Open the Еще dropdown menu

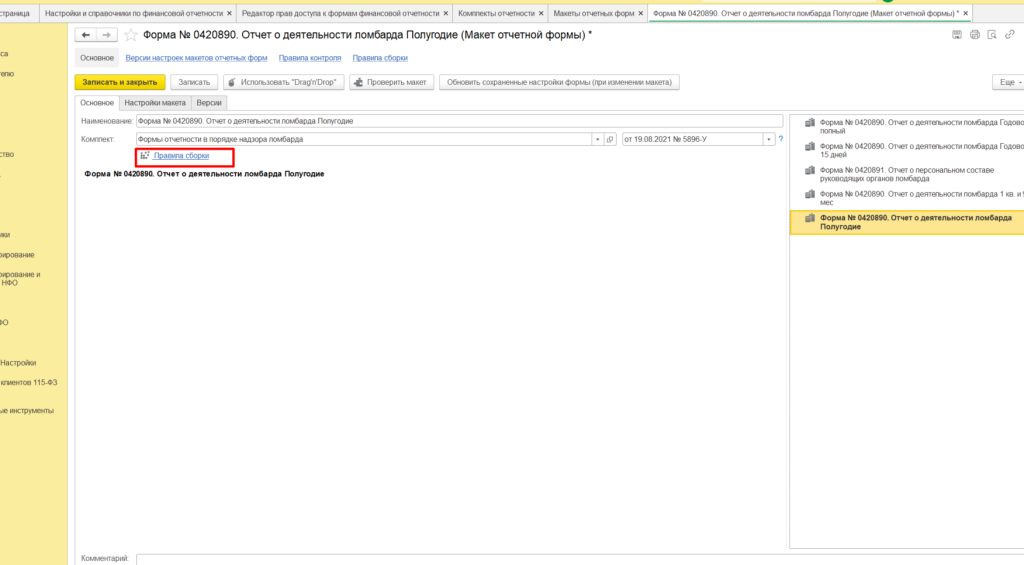pyautogui.click(x=1005, y=82)
